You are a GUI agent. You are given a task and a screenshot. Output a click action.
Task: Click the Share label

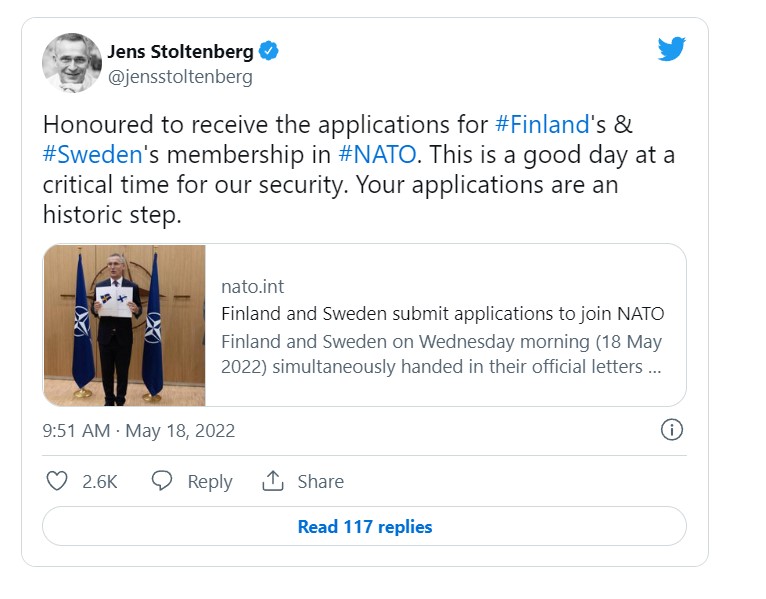click(320, 482)
